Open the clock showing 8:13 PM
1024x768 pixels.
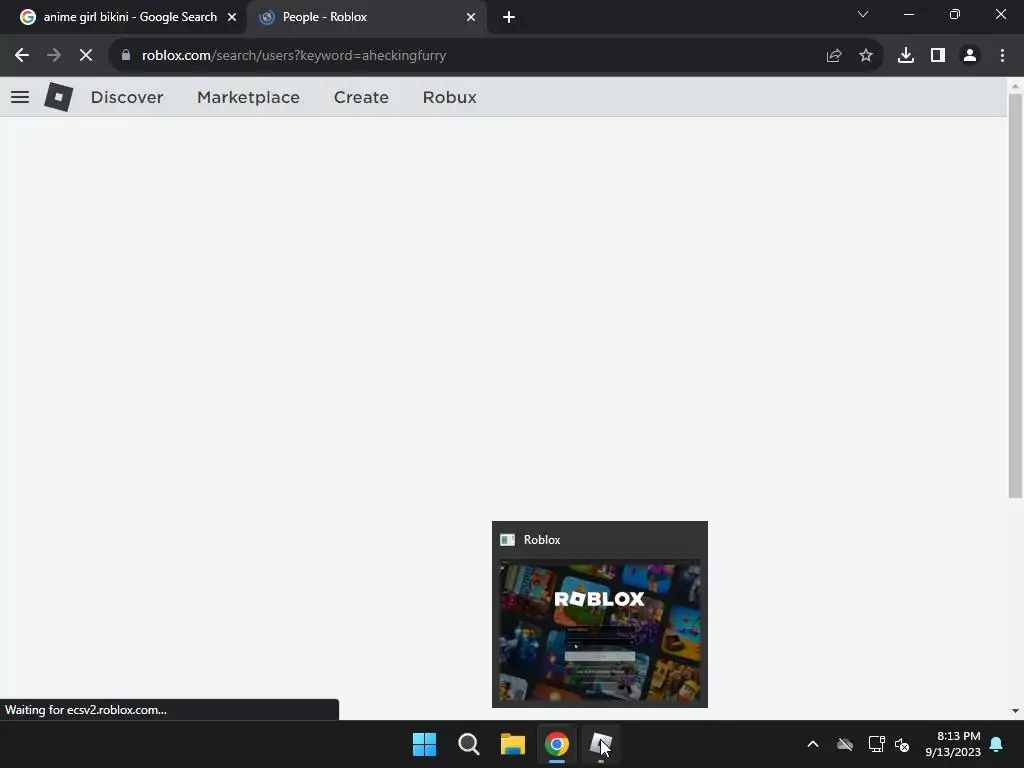(x=953, y=744)
